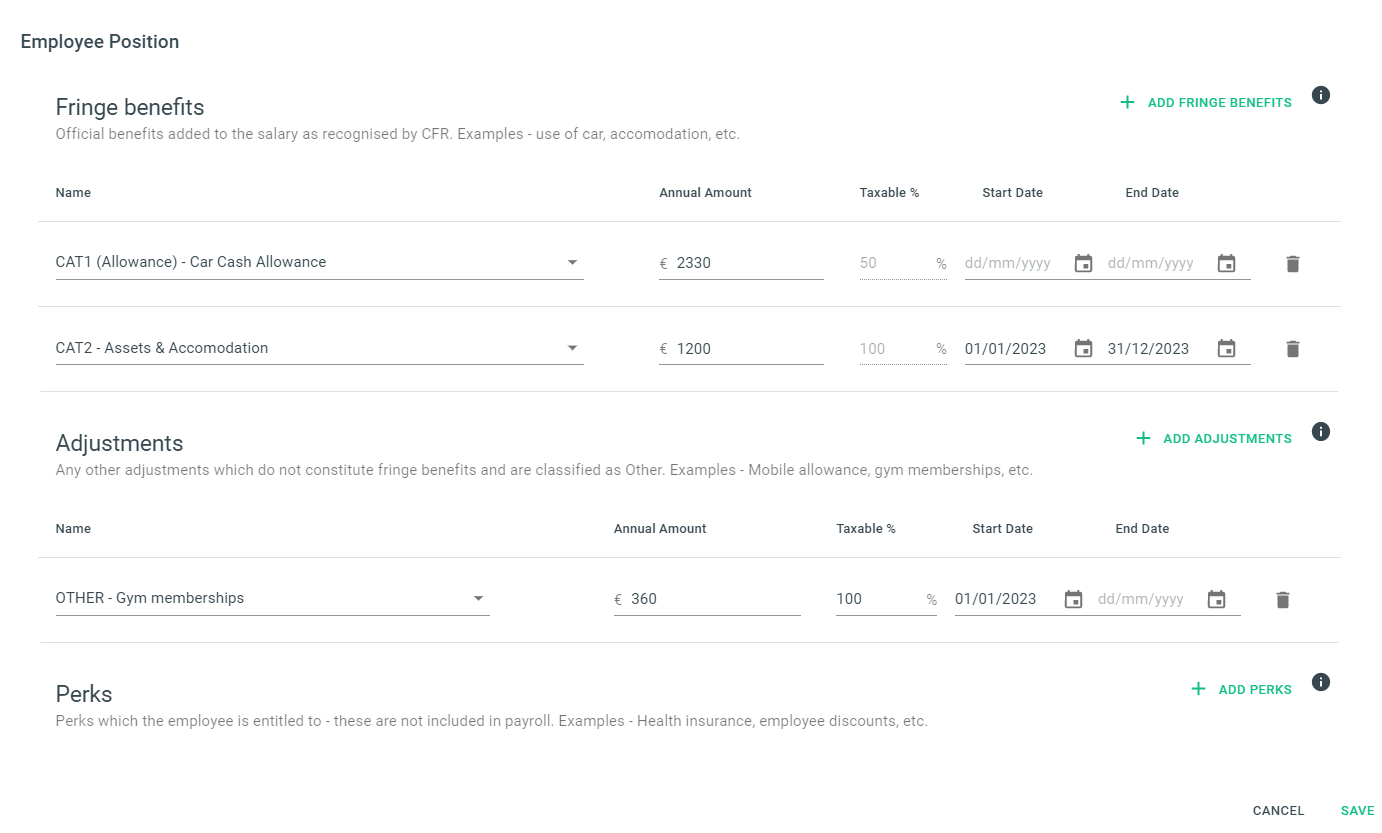Image resolution: width=1382 pixels, height=833 pixels.
Task: Cancel the employee position form
Action: click(x=1278, y=811)
